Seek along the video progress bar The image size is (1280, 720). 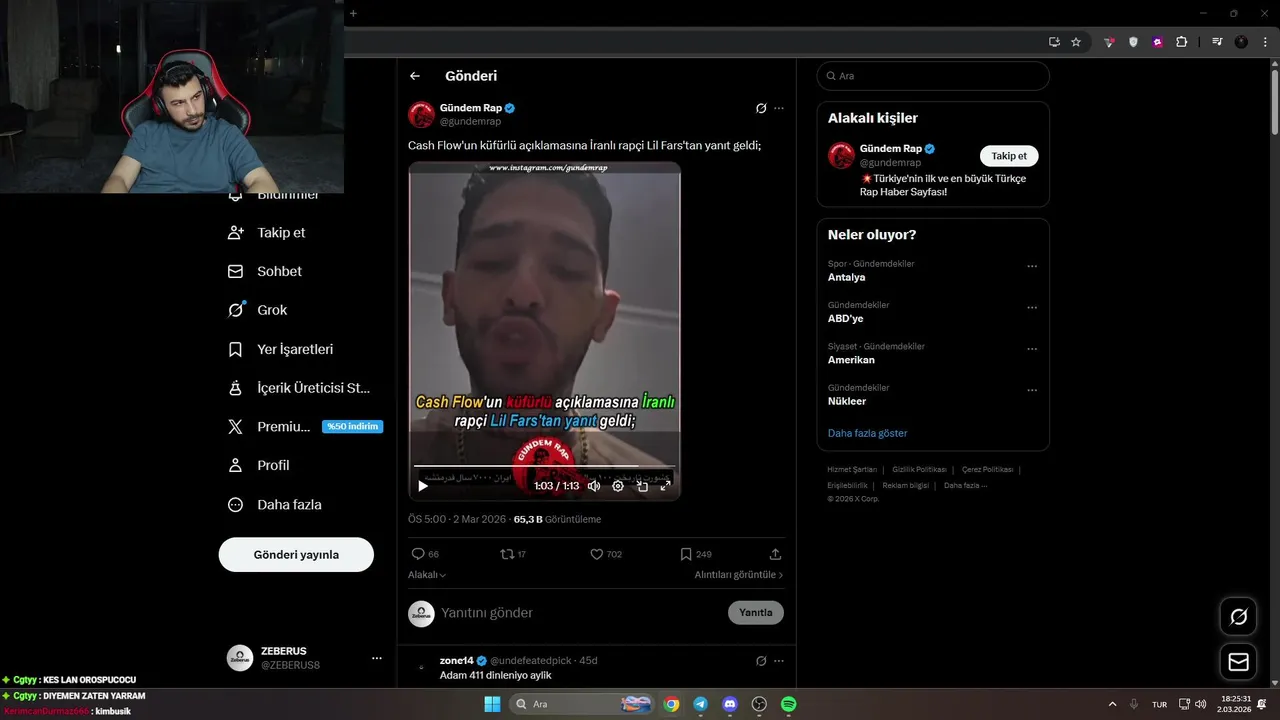pos(544,466)
